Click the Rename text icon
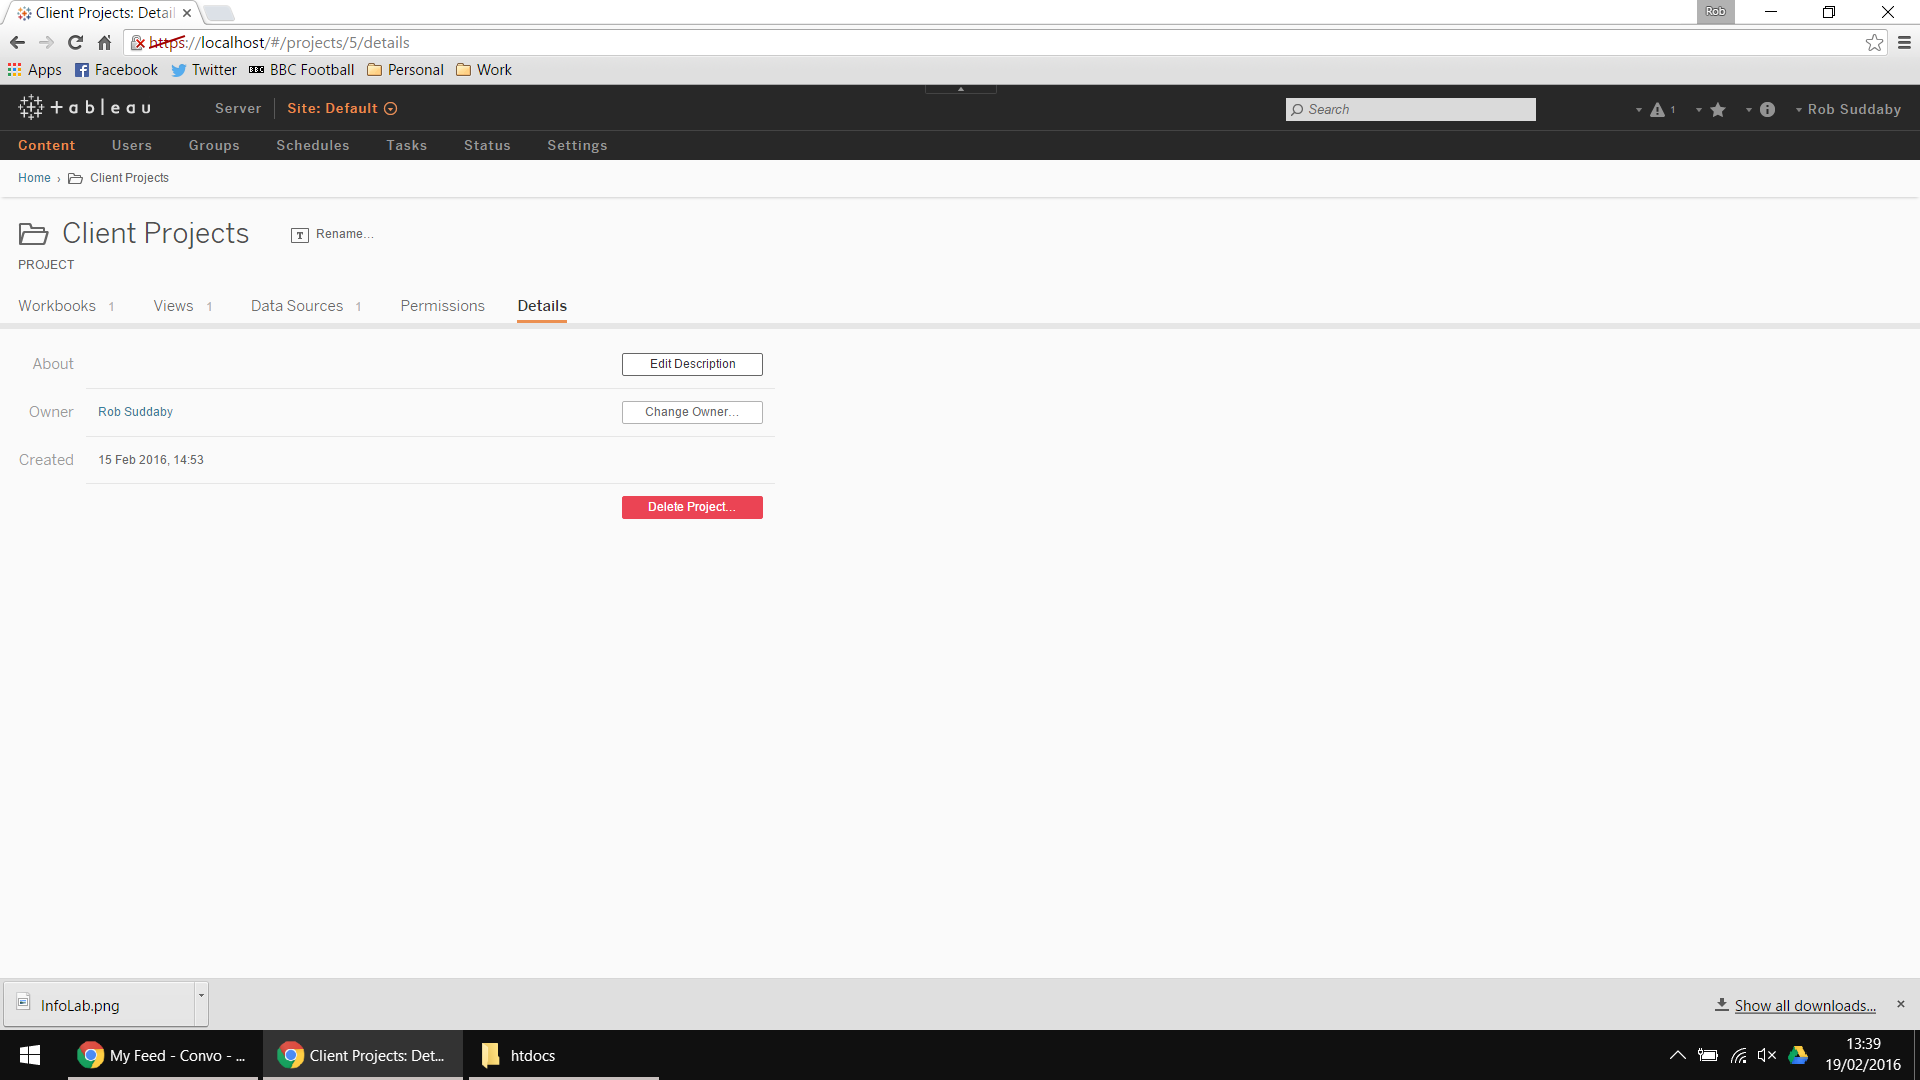The image size is (1920, 1080). tap(300, 235)
